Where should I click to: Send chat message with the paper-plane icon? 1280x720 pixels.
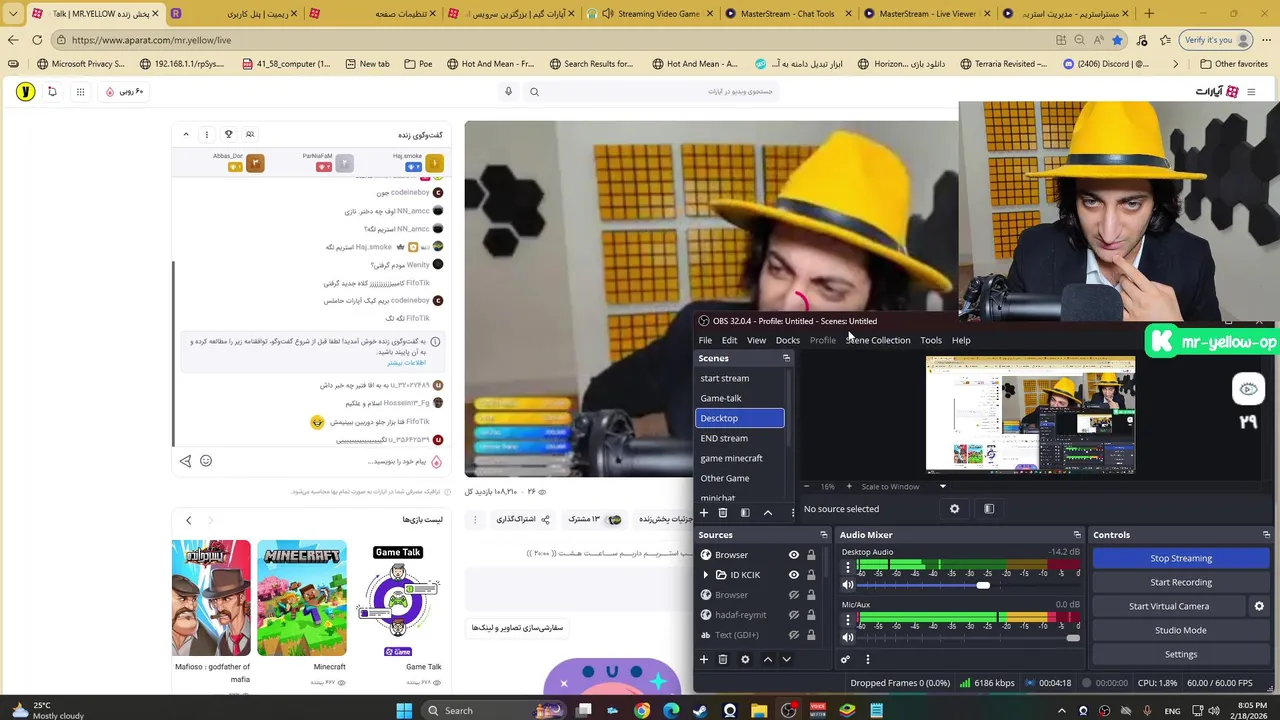185,461
